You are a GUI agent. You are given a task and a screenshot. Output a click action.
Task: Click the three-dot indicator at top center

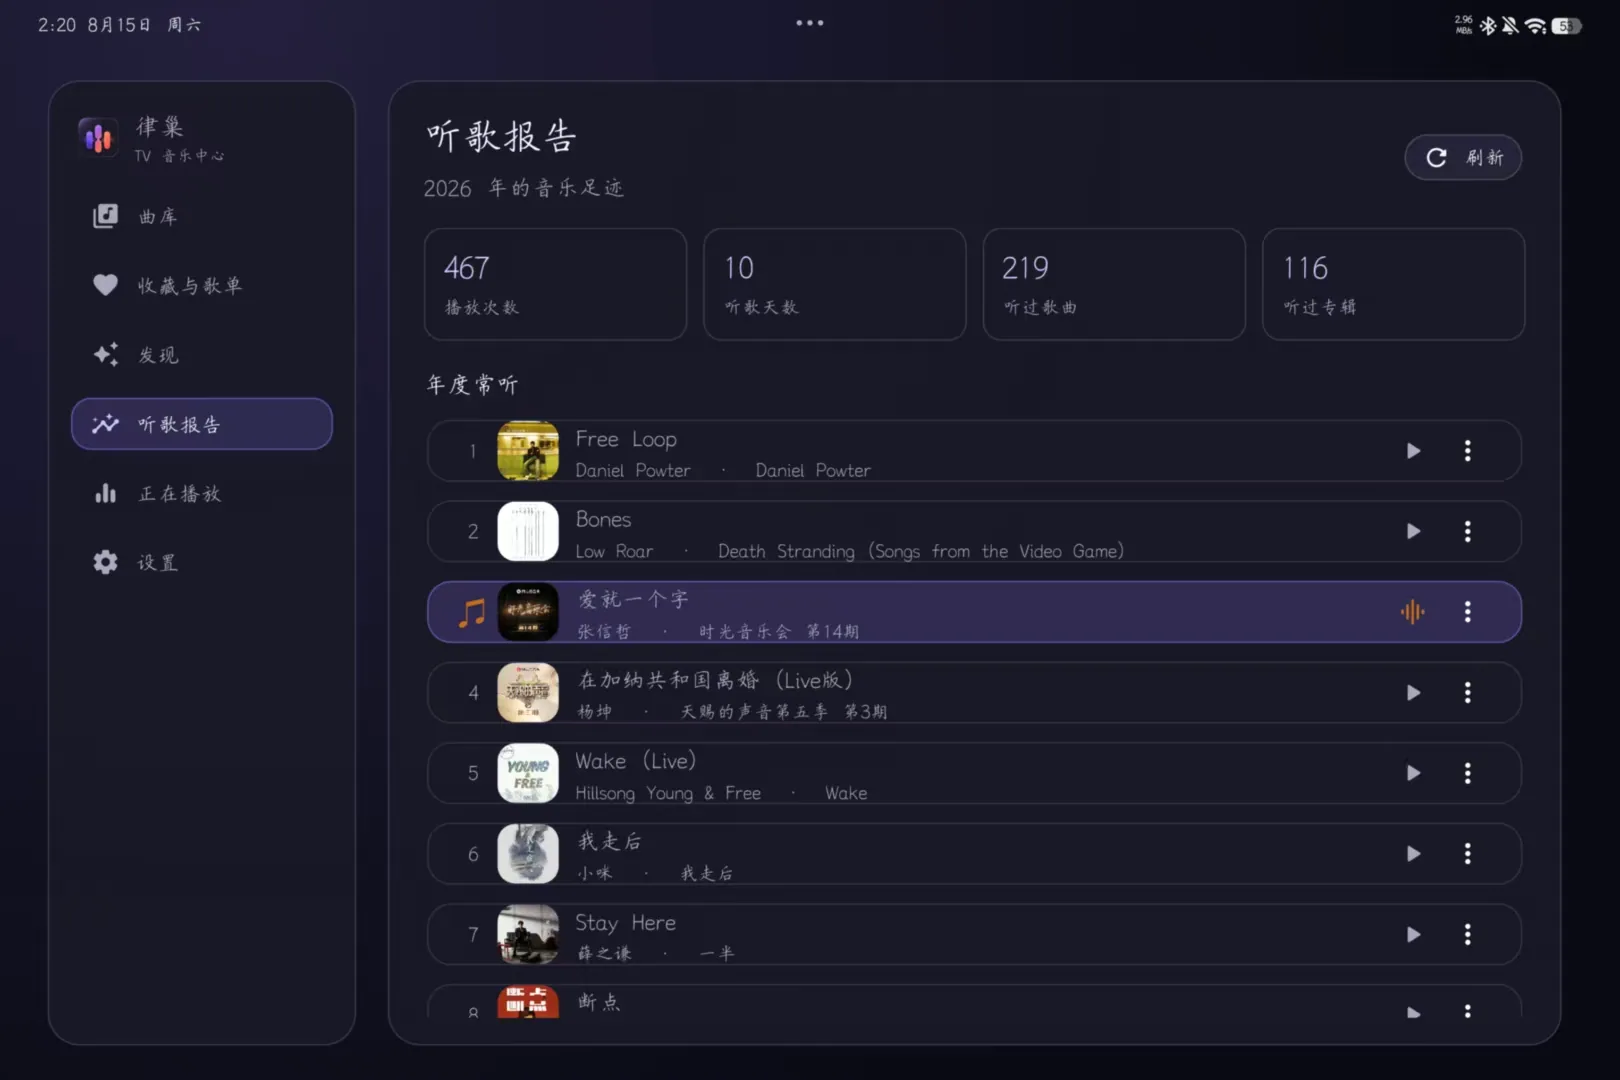[810, 23]
